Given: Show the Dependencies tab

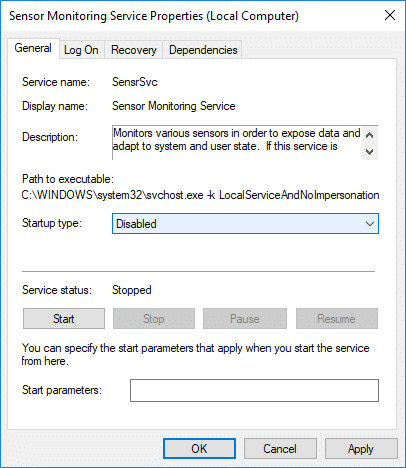Looking at the screenshot, I should coord(203,50).
